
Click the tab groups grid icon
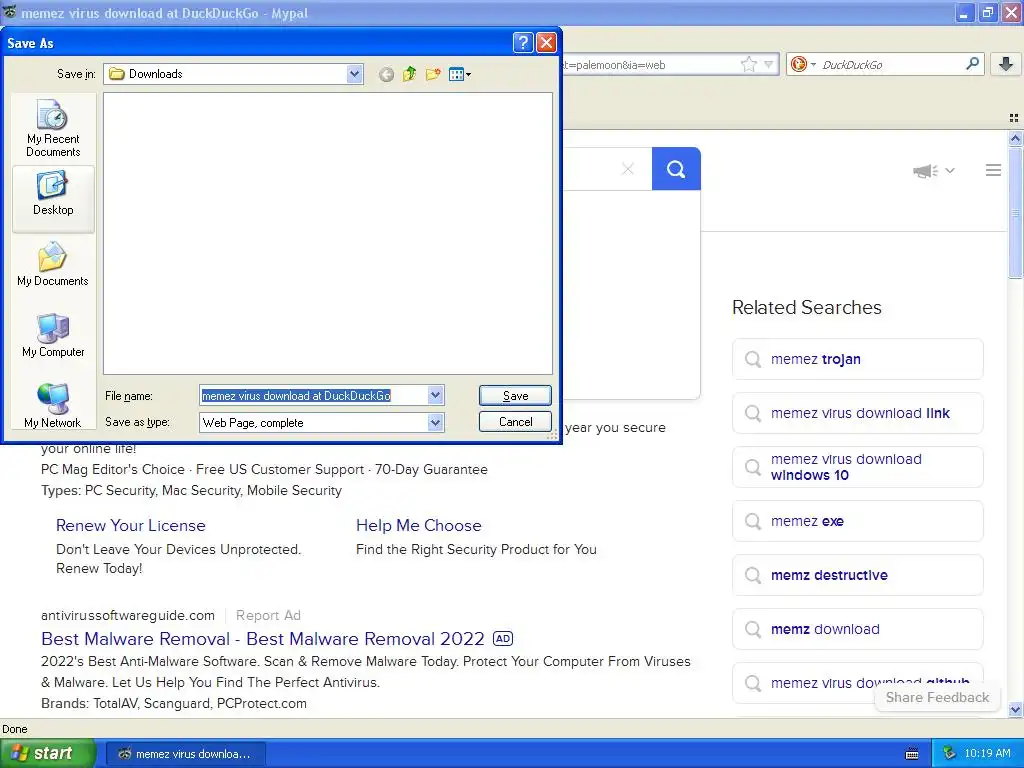point(1014,118)
